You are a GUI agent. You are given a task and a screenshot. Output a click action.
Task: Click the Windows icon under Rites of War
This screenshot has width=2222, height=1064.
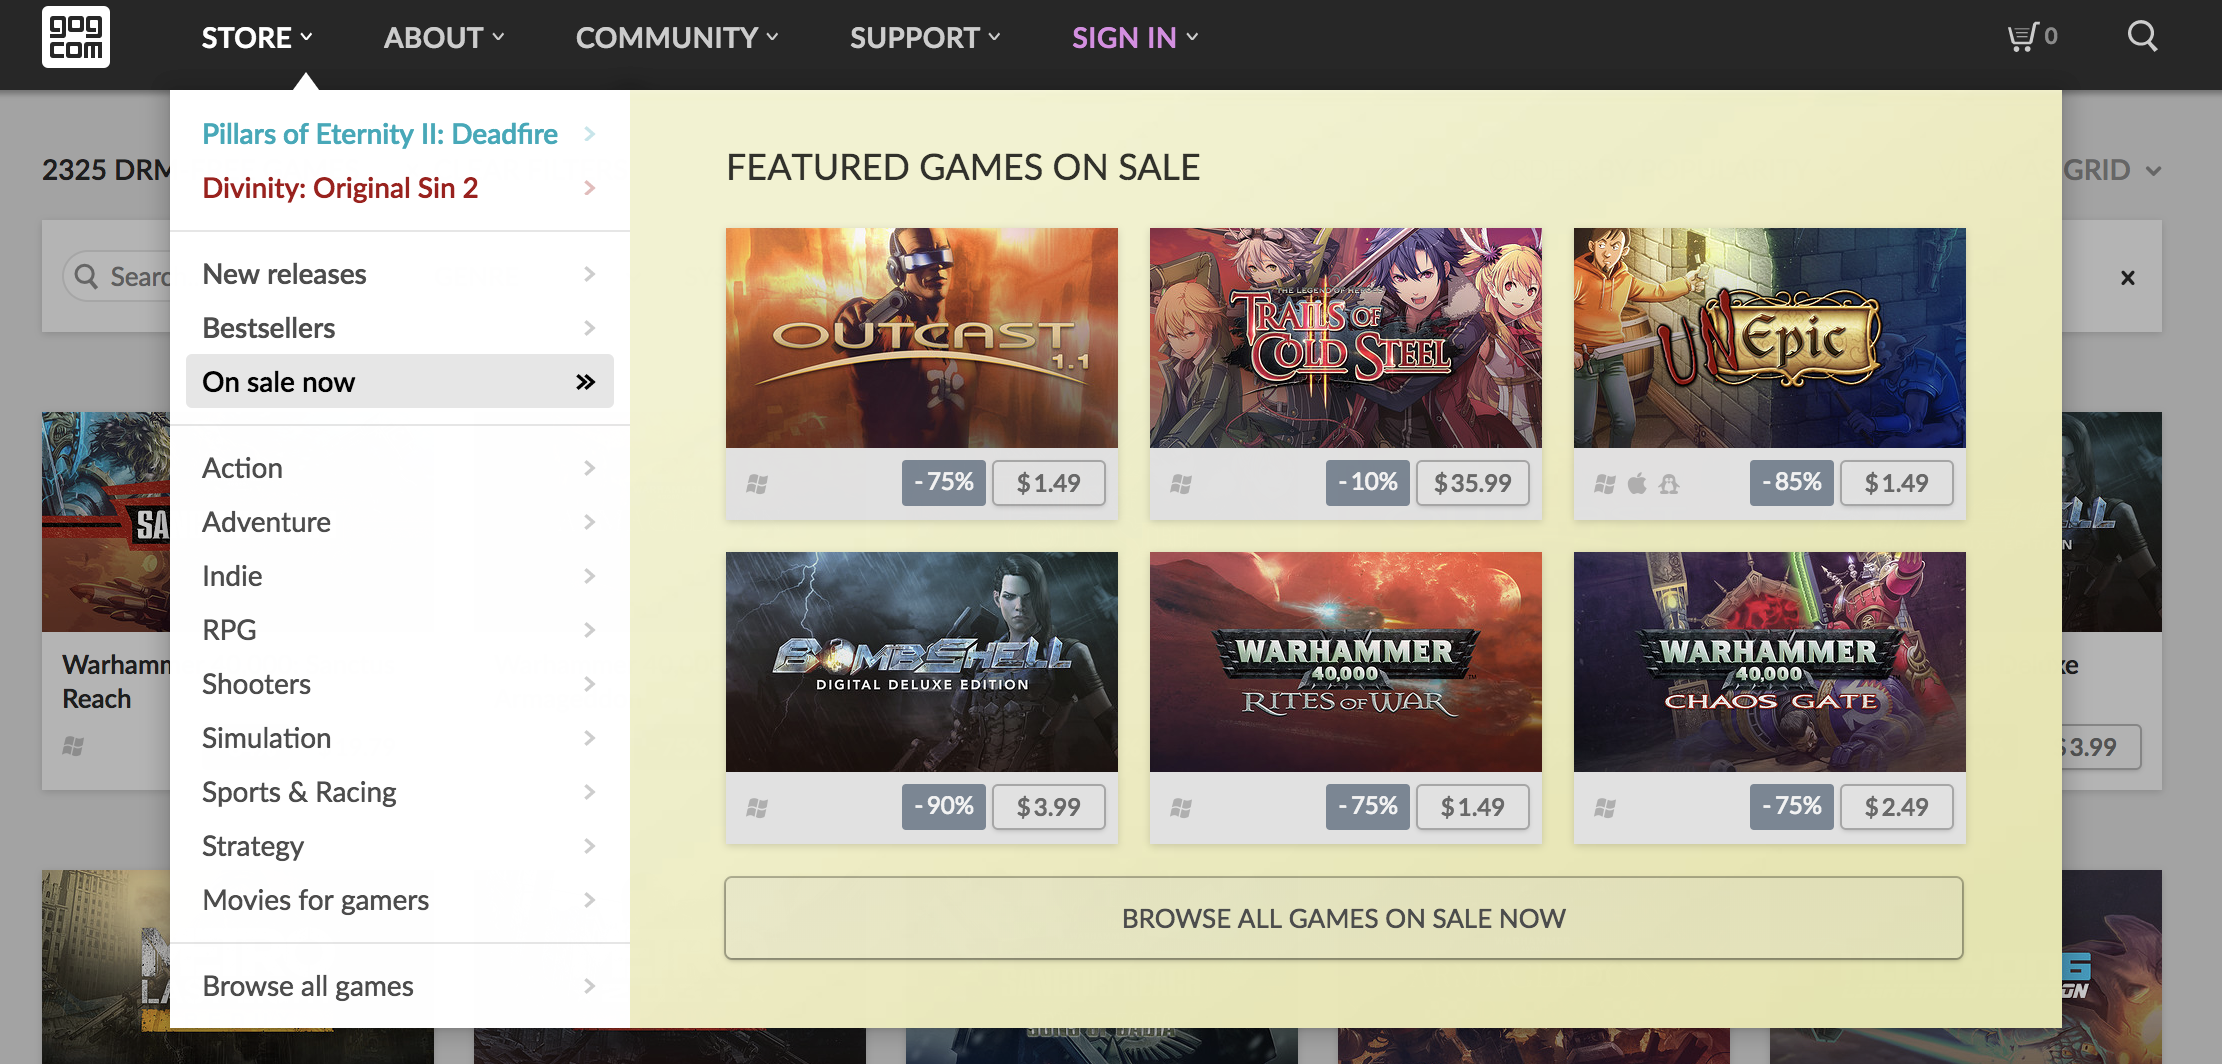(1181, 808)
